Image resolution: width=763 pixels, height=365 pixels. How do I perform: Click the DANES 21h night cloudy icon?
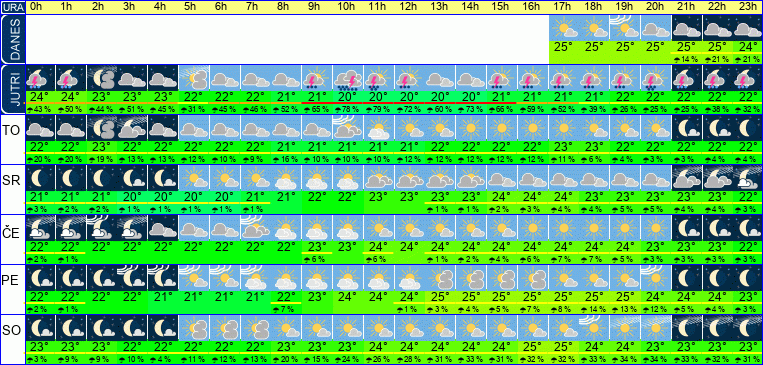click(687, 28)
